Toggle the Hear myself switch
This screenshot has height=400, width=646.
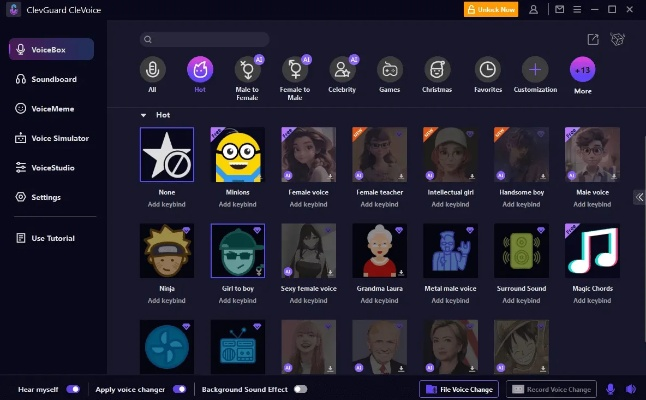click(73, 389)
